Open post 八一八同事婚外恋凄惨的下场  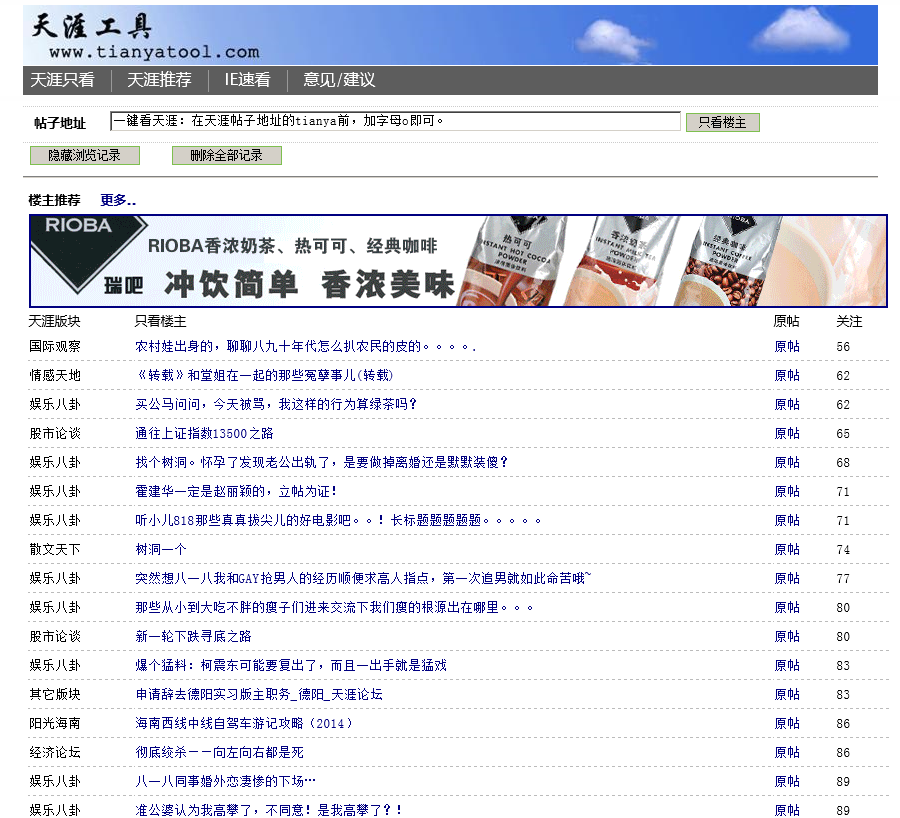[x=226, y=781]
